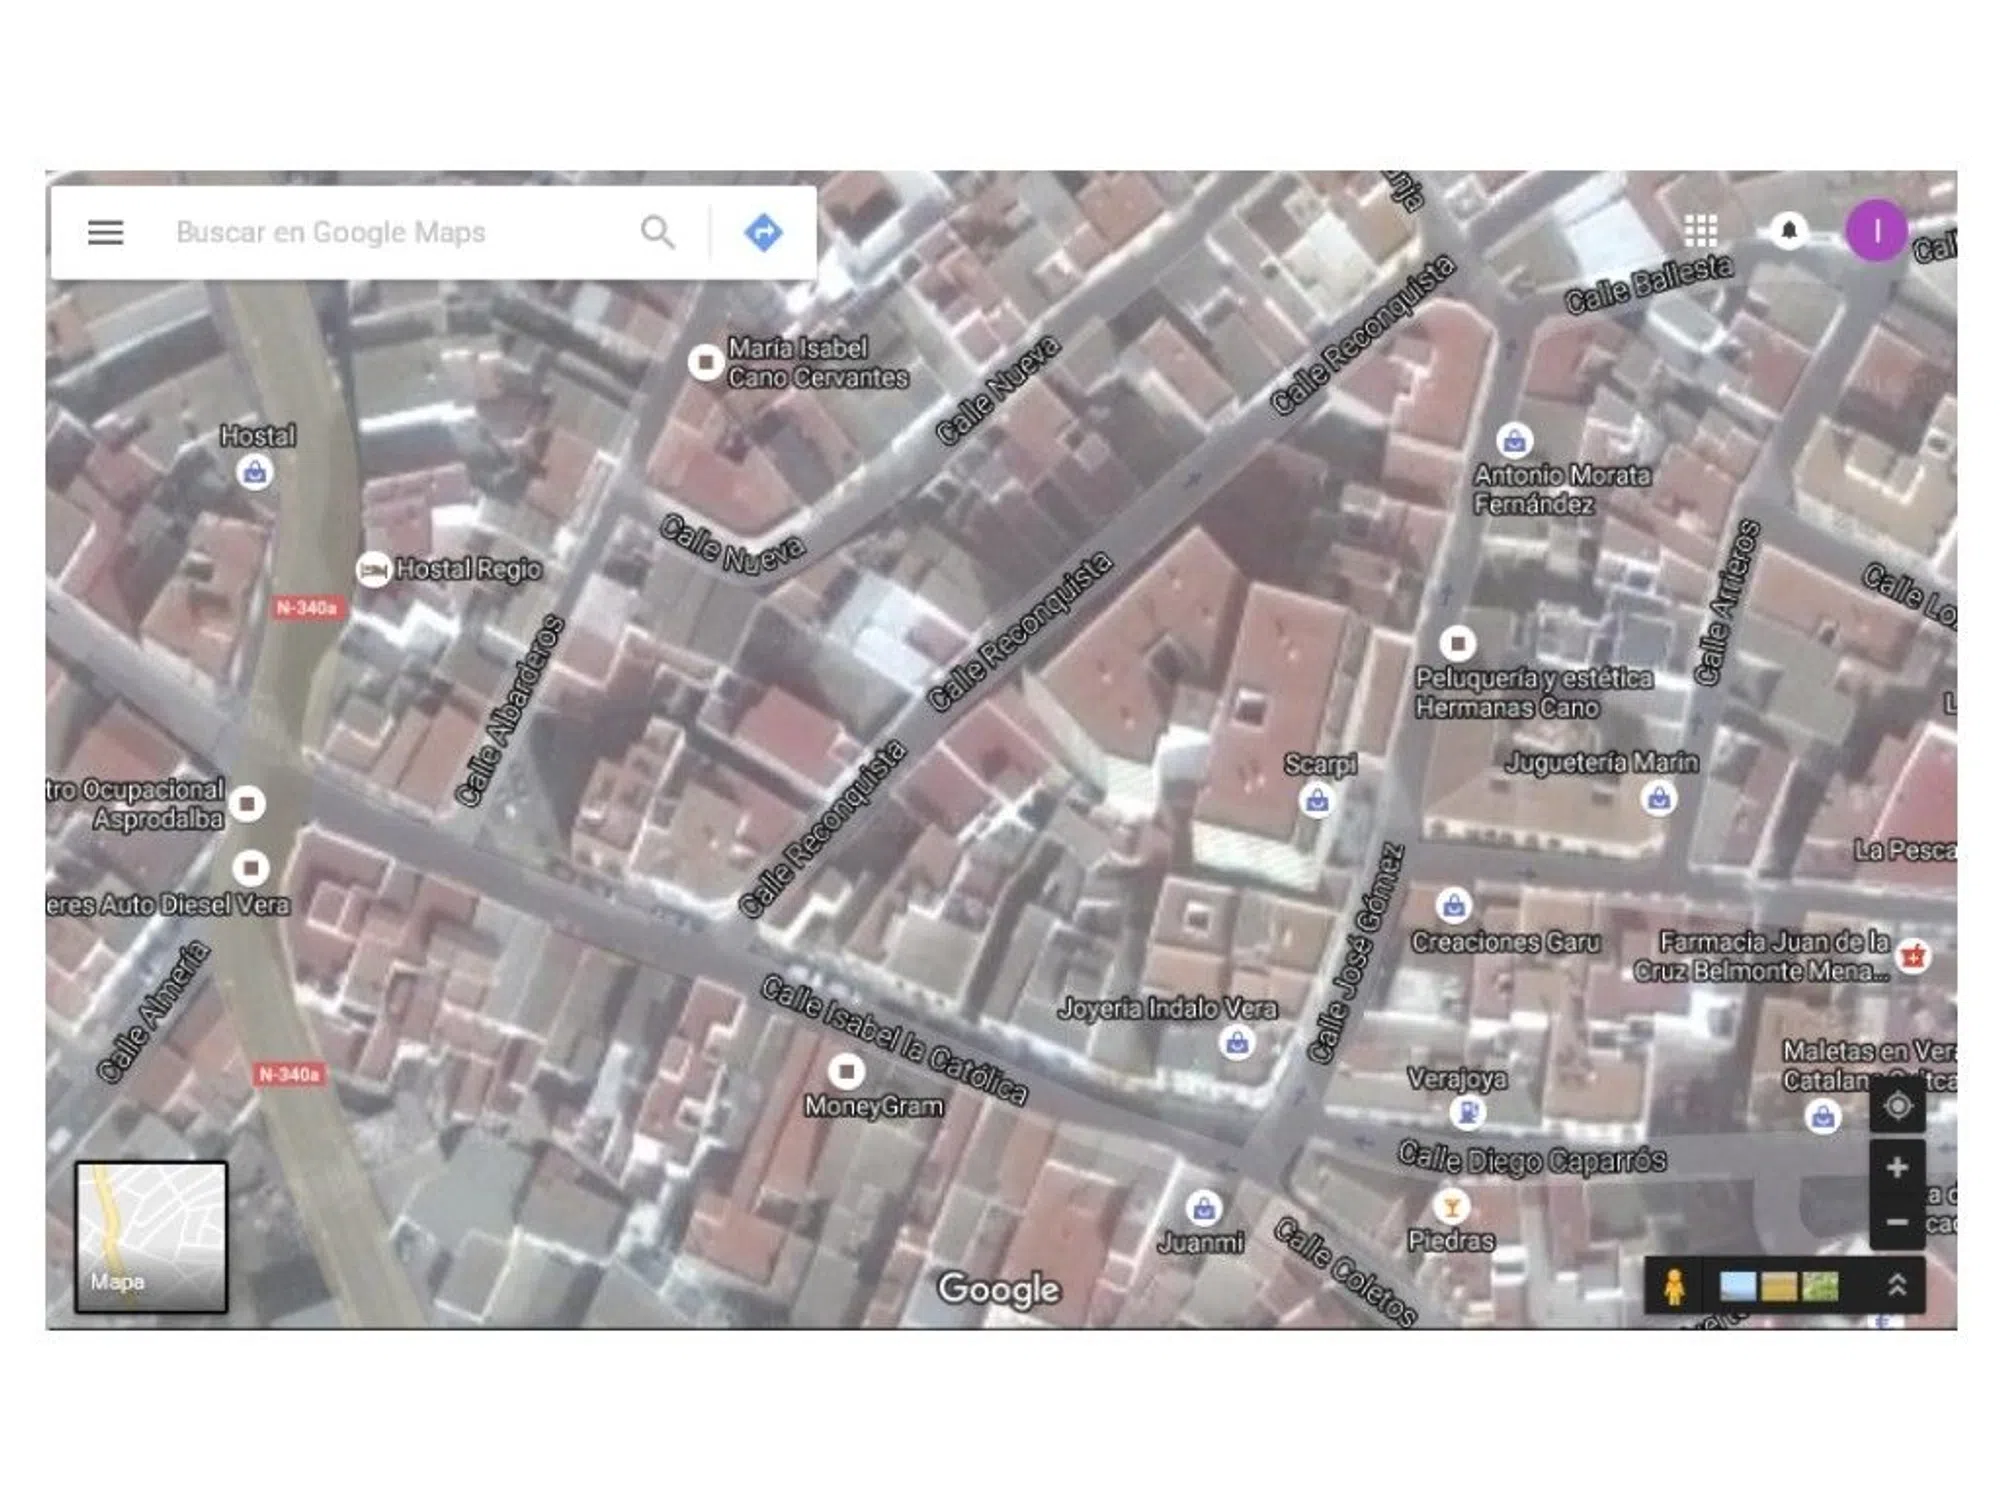The image size is (2000, 1500).
Task: Zoom in with the plus button
Action: (1897, 1167)
